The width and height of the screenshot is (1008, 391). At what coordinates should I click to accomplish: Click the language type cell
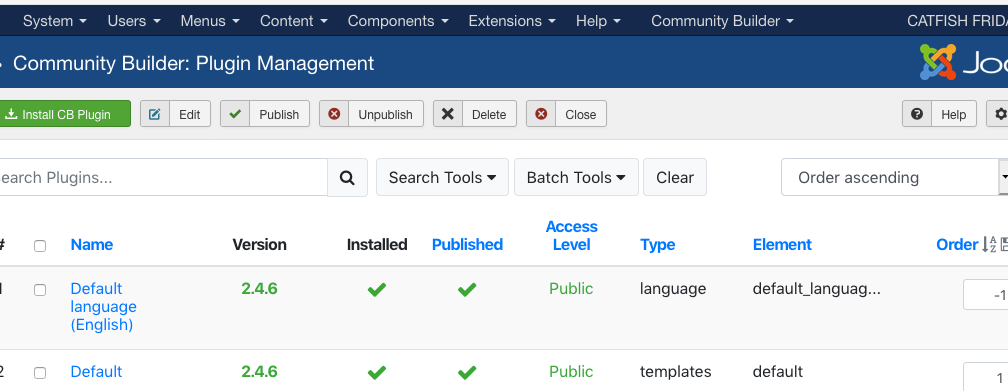click(673, 289)
